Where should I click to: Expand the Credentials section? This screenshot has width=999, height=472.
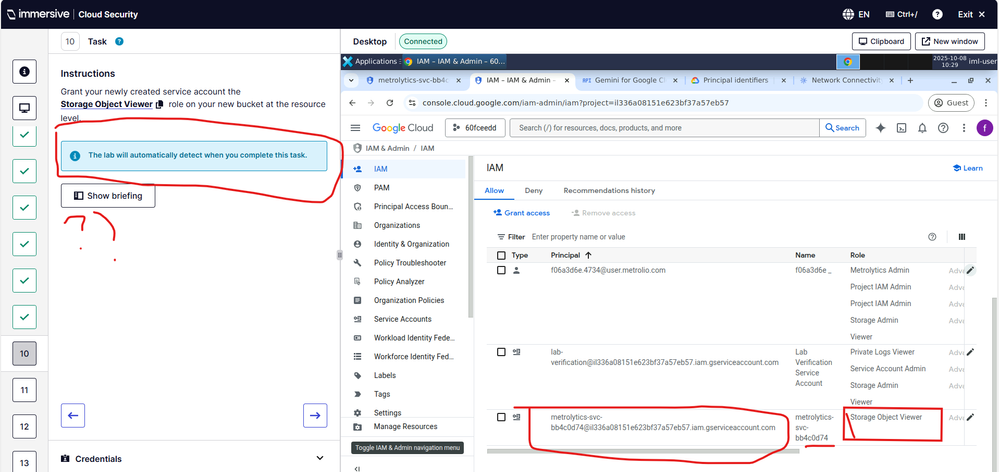click(x=320, y=459)
